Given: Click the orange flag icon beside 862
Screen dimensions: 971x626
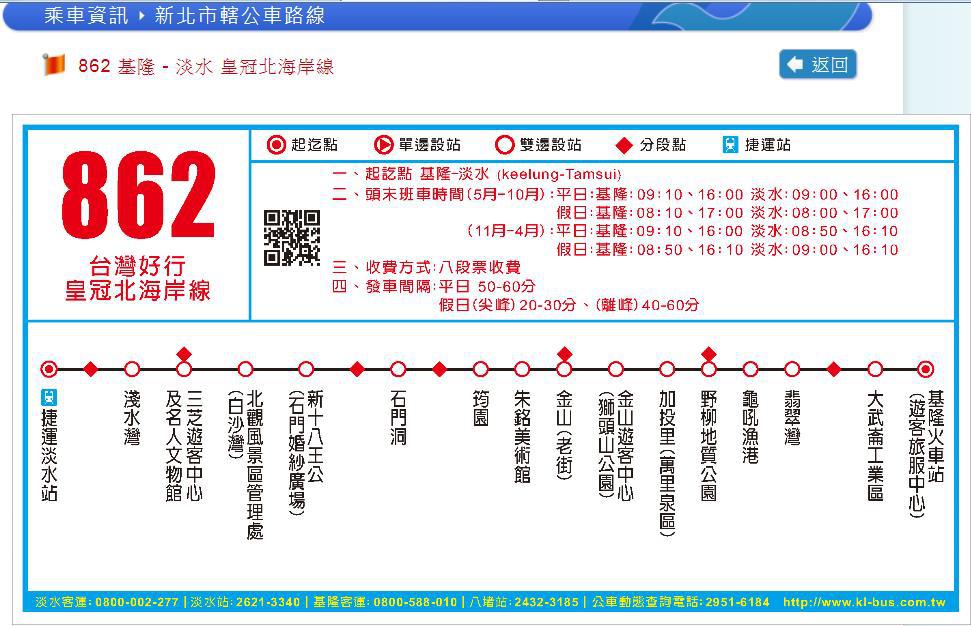Looking at the screenshot, I should [53, 65].
